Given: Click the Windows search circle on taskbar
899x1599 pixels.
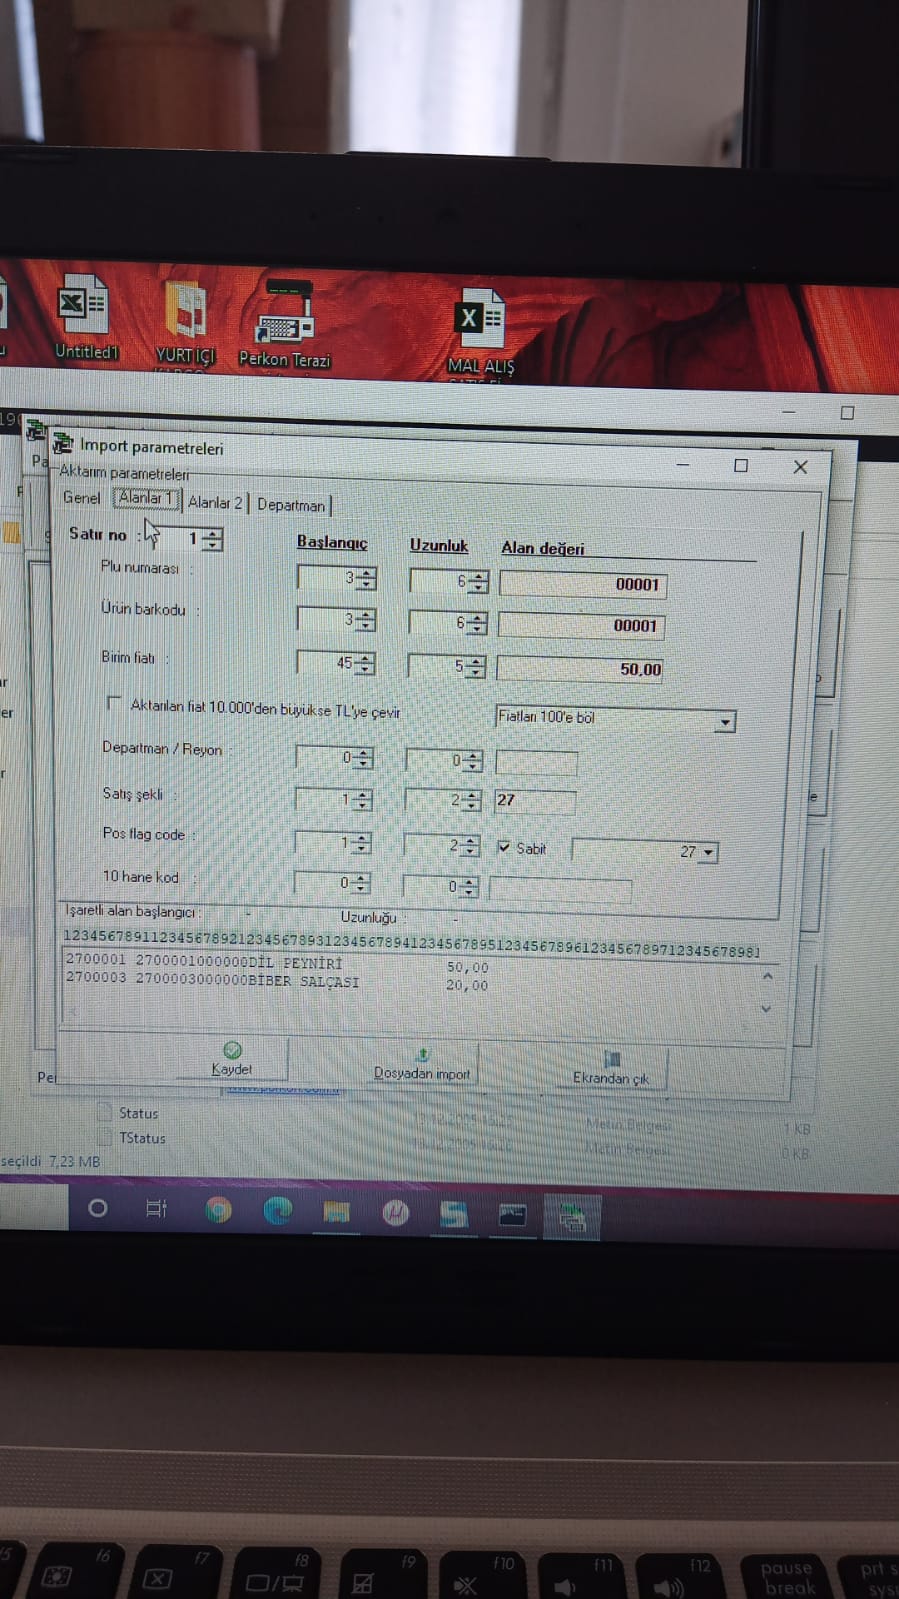Looking at the screenshot, I should (x=97, y=1207).
